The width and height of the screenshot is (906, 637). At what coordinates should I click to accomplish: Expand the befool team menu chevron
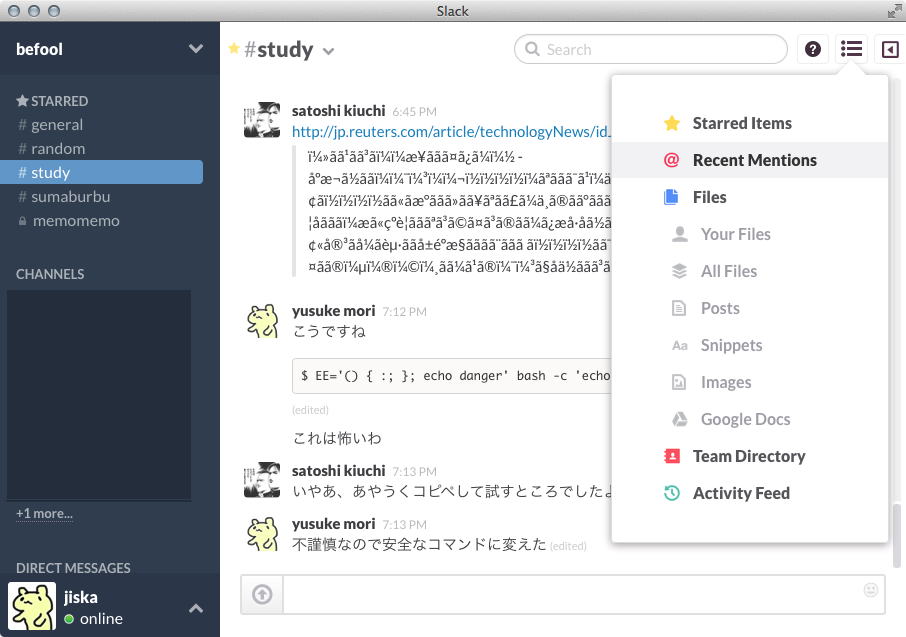click(x=196, y=49)
